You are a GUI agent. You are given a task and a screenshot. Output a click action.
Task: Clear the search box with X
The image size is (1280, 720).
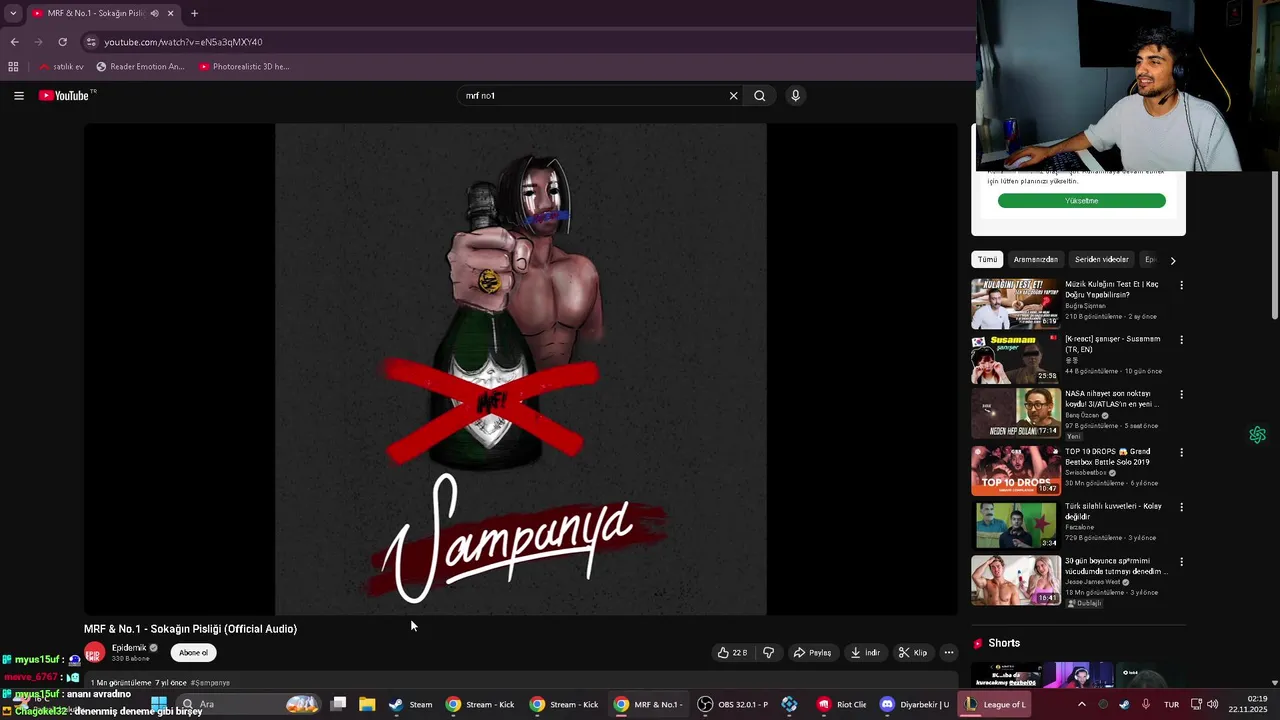[x=733, y=96]
